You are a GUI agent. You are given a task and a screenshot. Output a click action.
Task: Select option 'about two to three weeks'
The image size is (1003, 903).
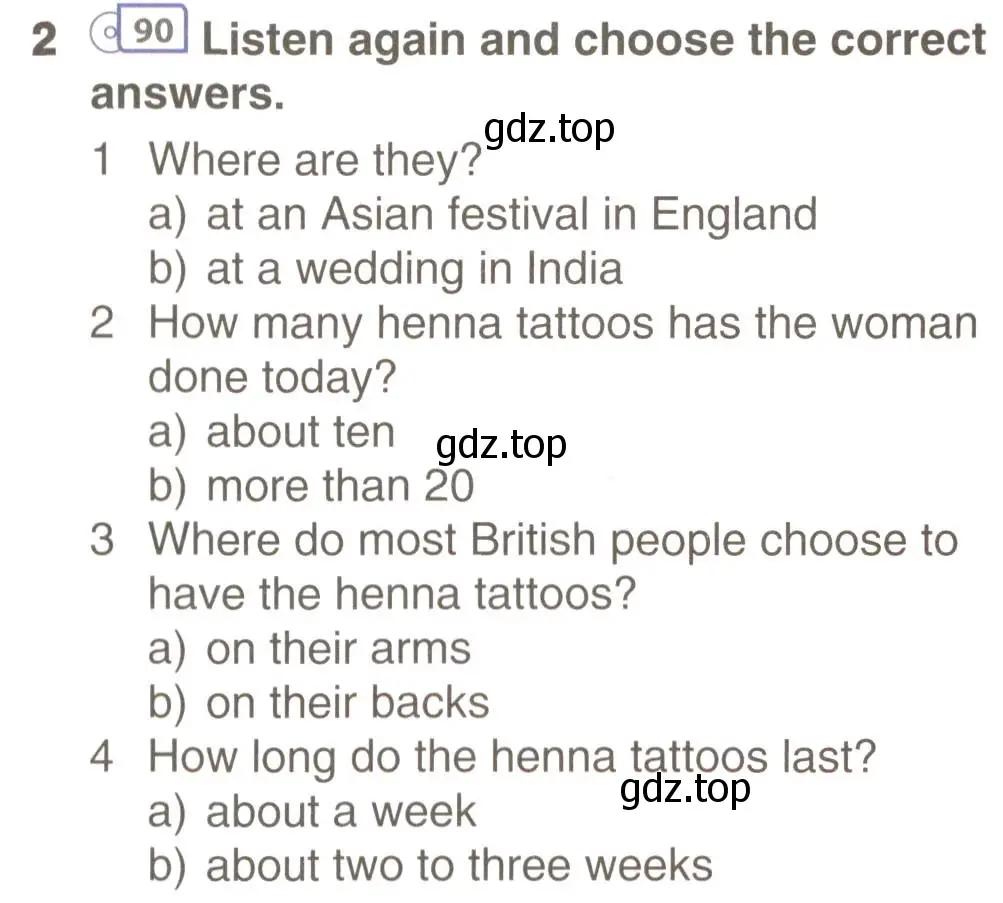coord(430,867)
